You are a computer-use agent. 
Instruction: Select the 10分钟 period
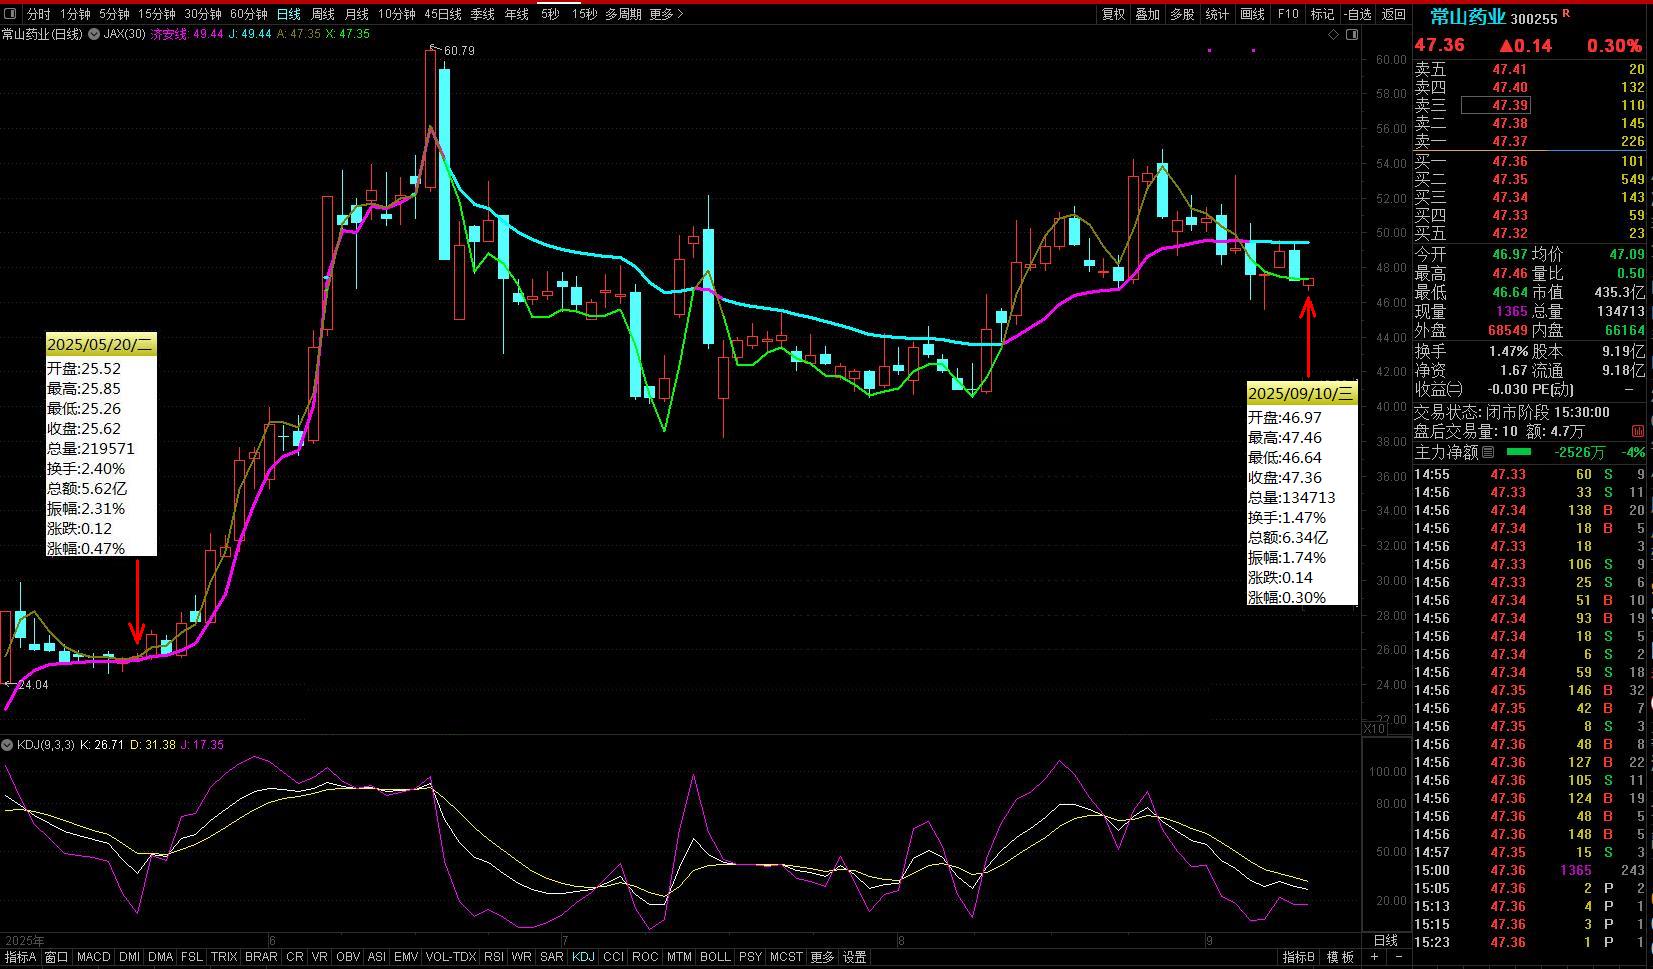pos(397,14)
